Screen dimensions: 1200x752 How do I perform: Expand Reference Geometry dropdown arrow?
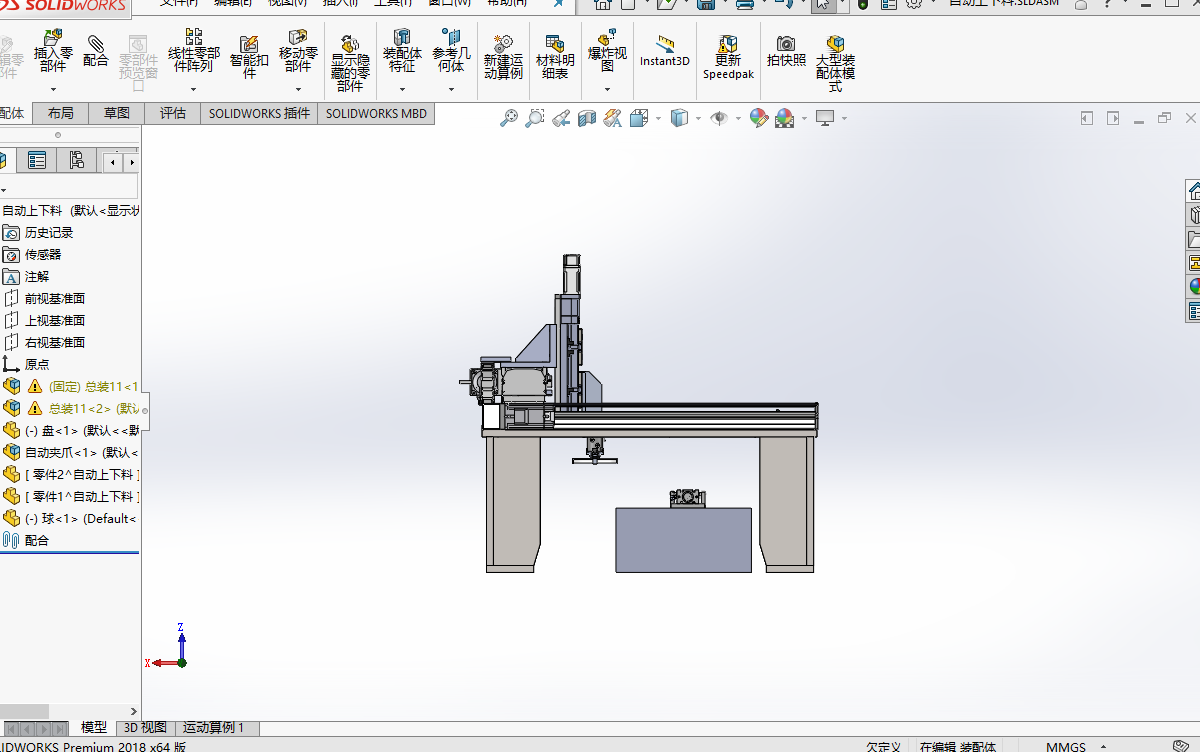(x=451, y=89)
